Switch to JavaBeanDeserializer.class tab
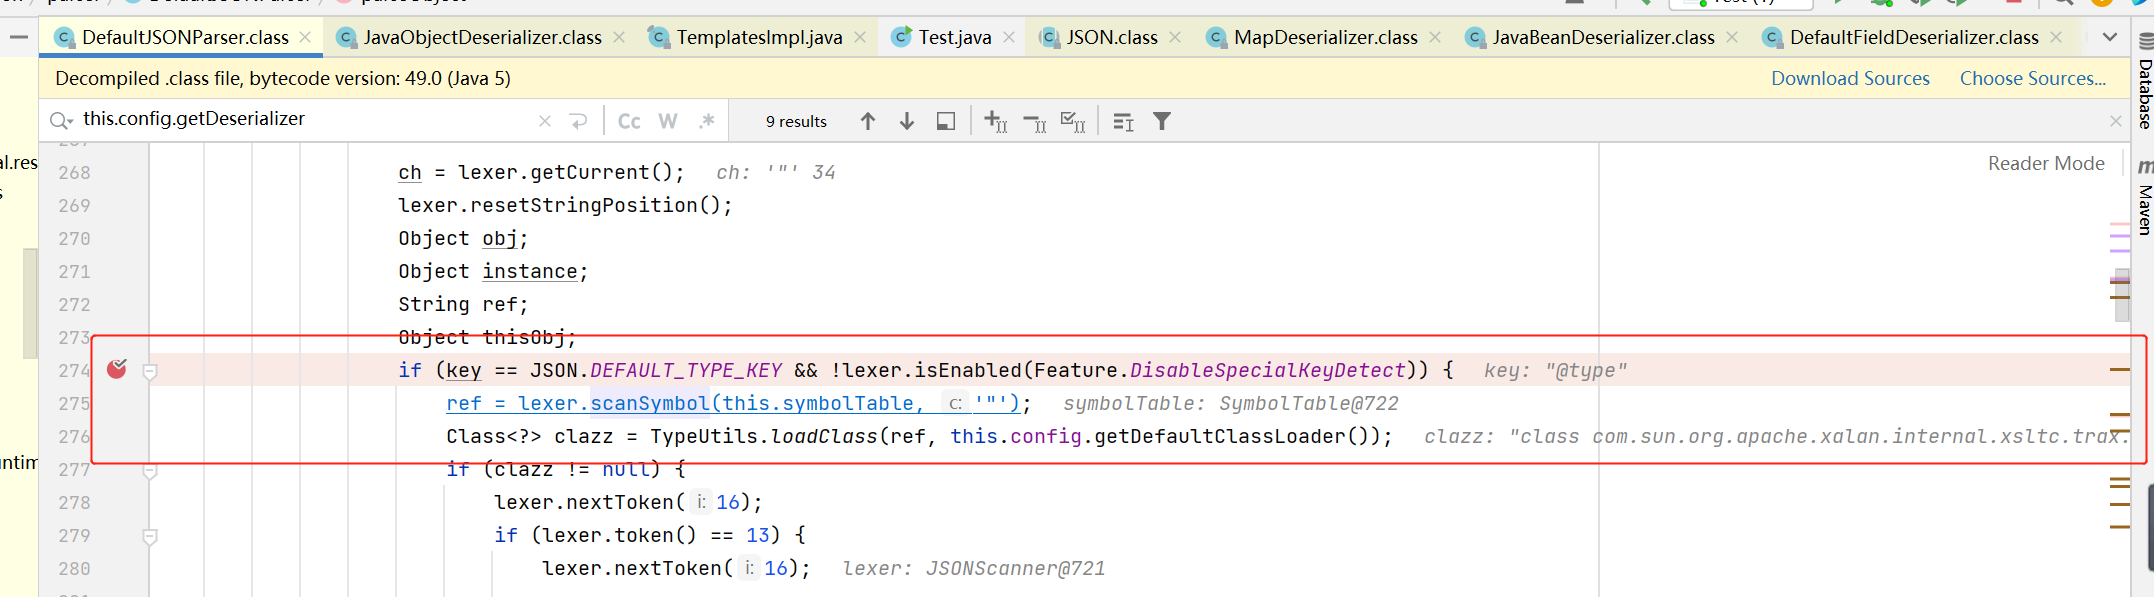 (1603, 37)
